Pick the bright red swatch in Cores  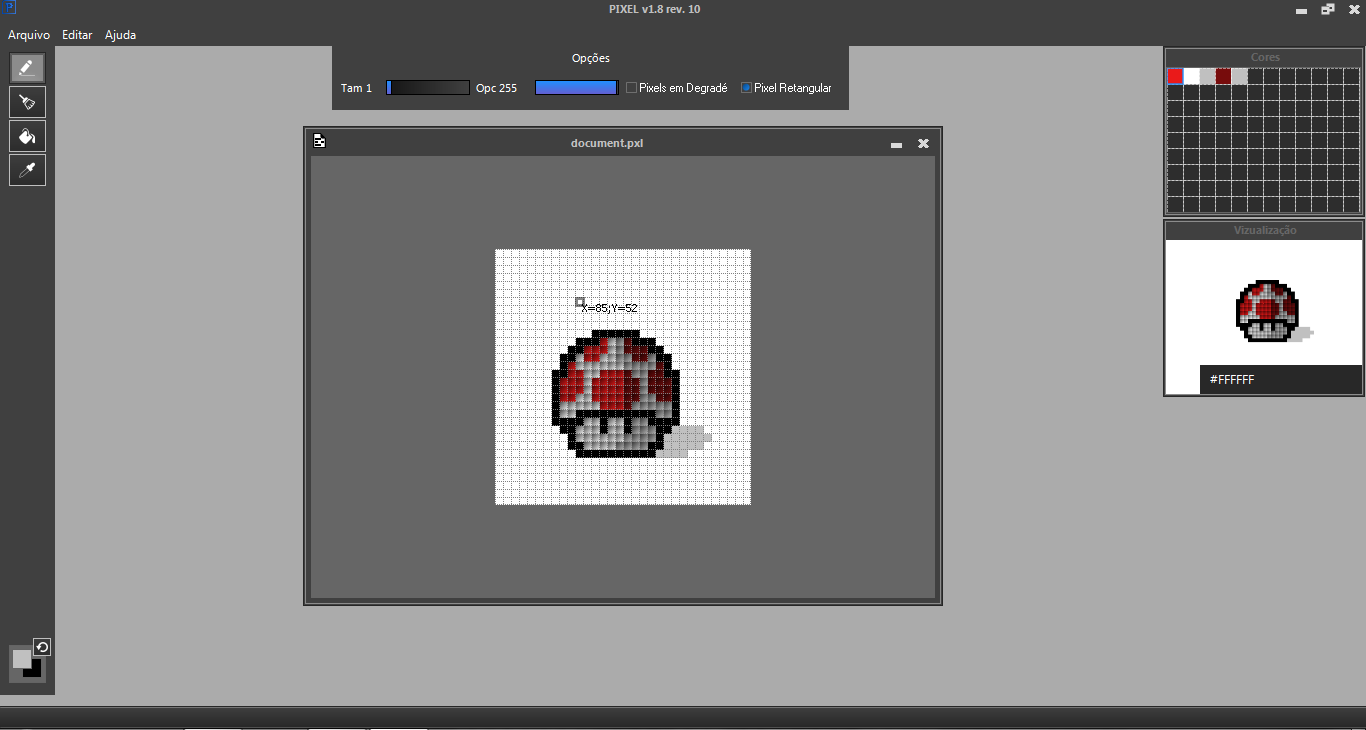tap(1175, 76)
